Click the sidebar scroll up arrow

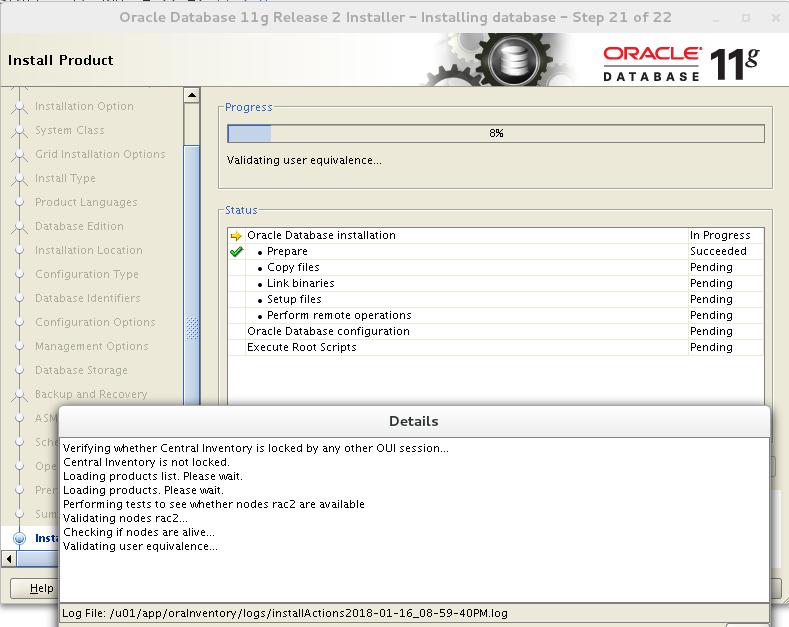point(192,95)
